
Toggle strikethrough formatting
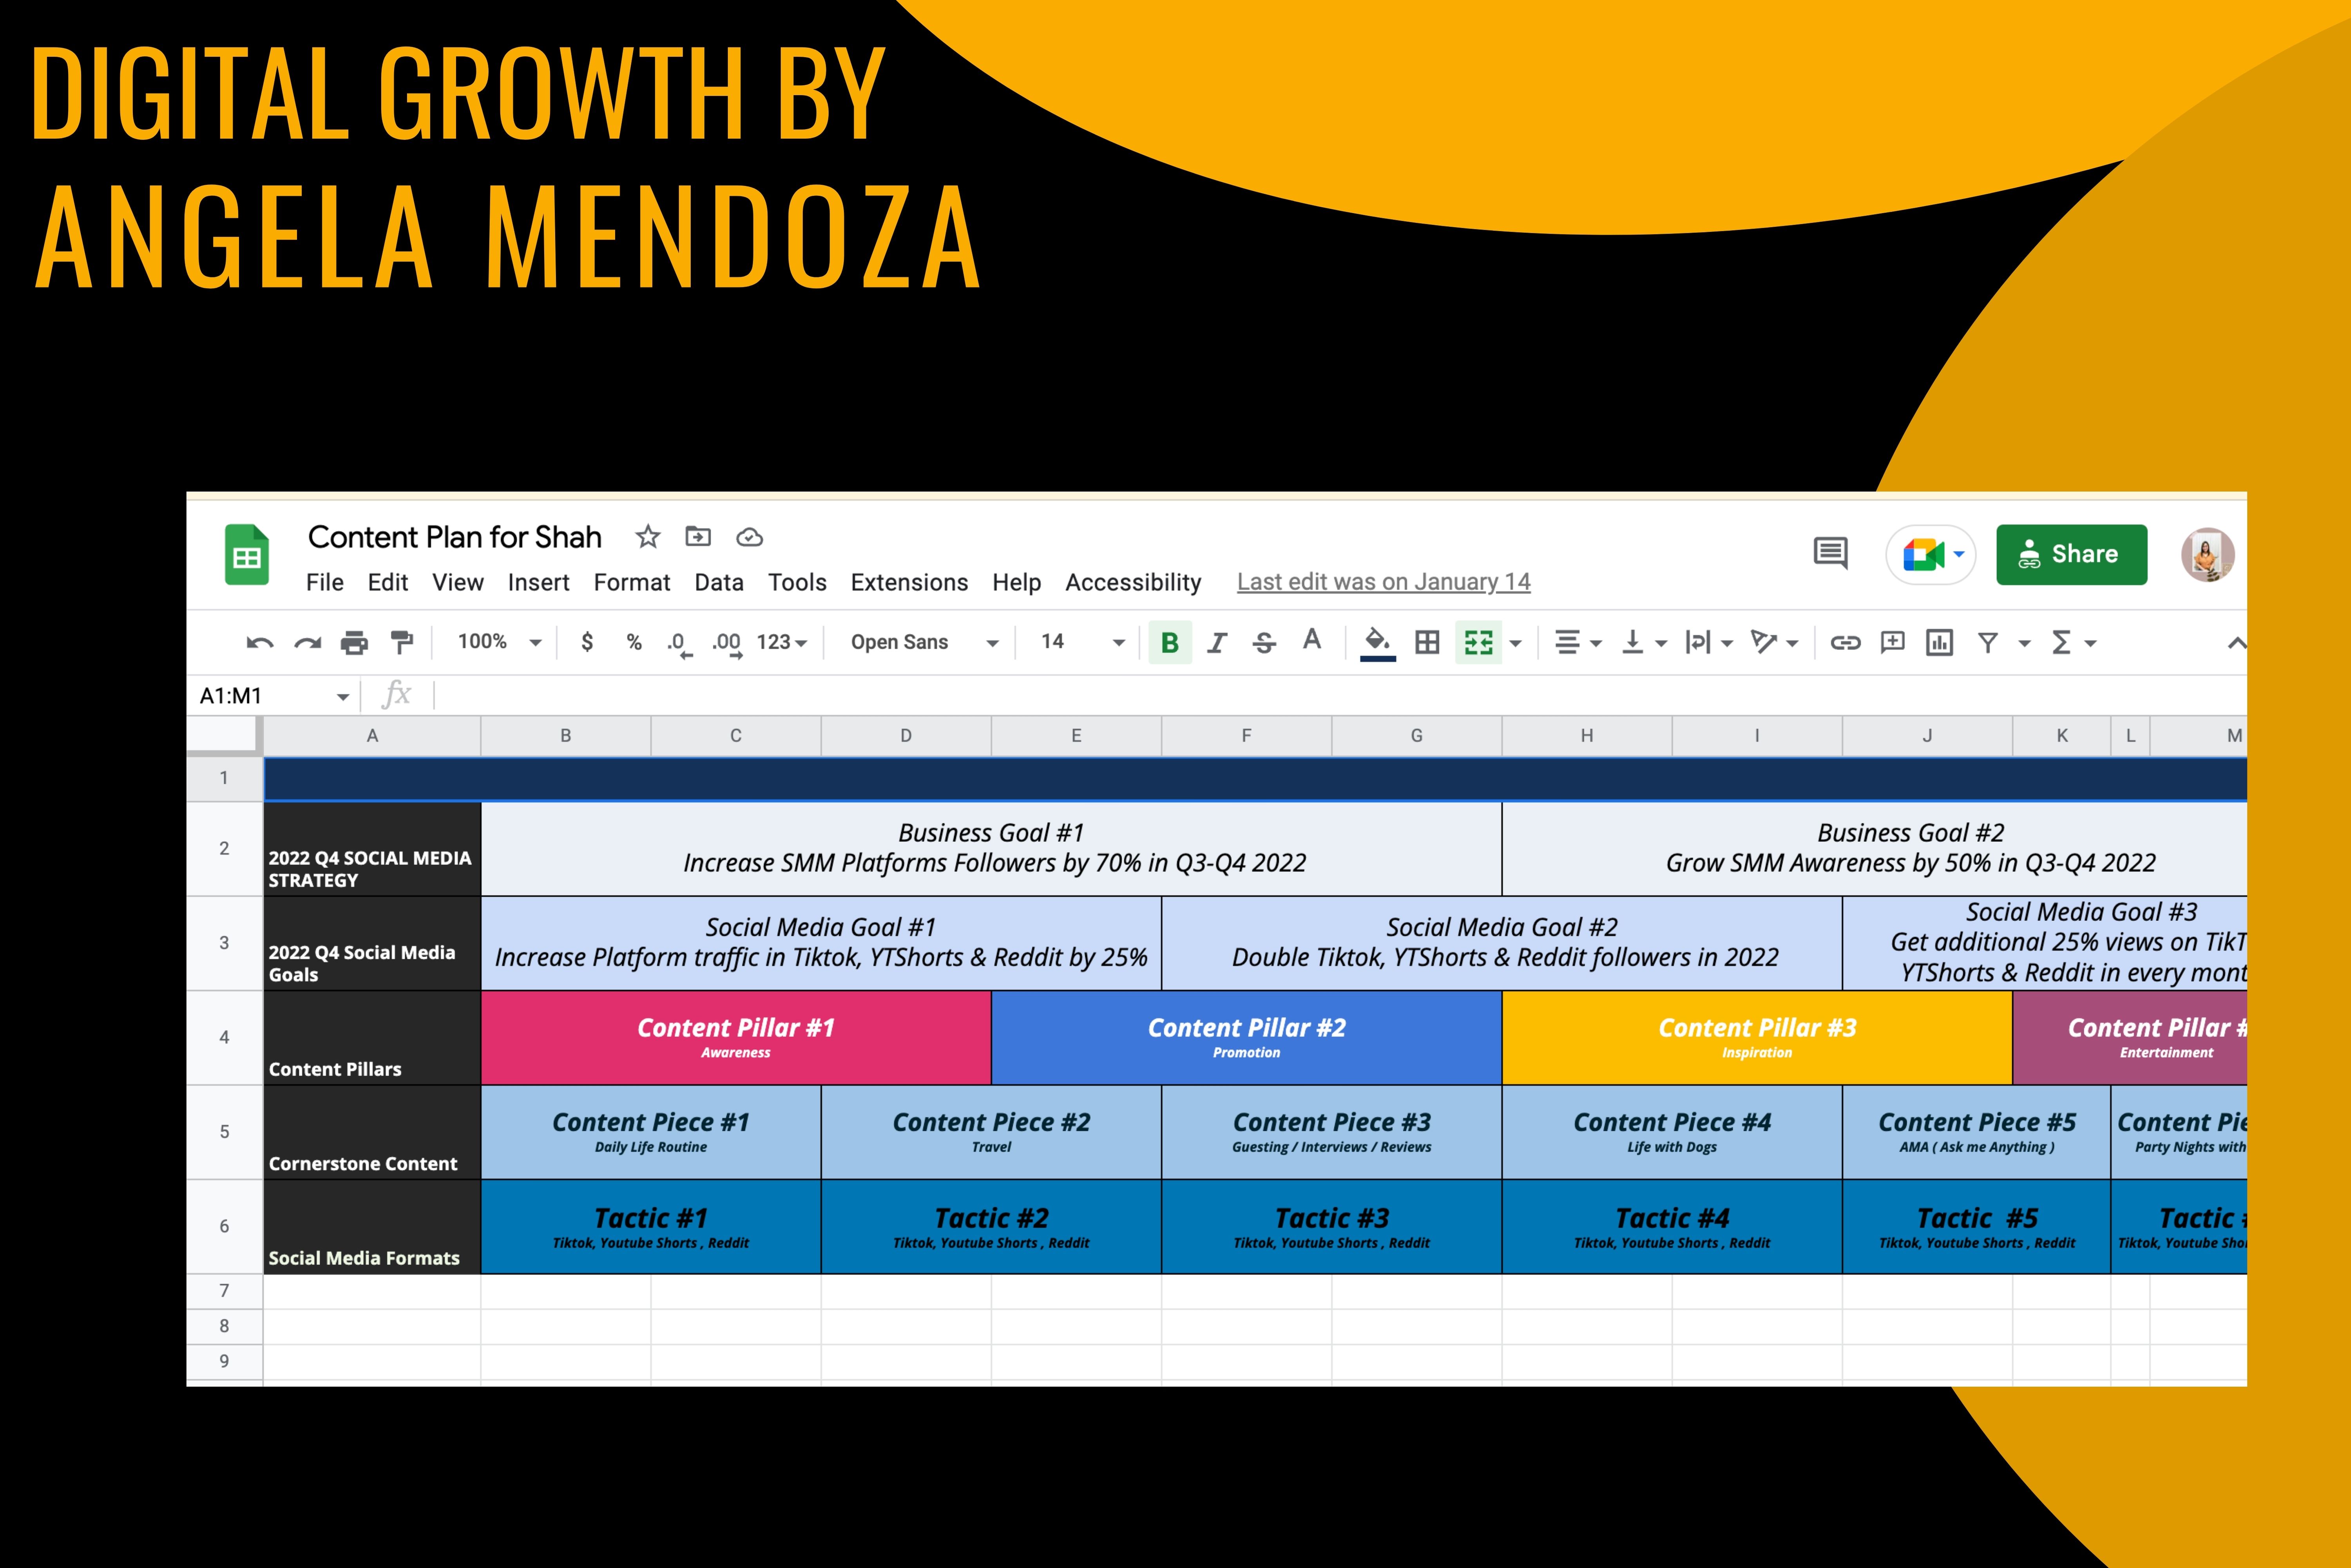pos(1264,642)
